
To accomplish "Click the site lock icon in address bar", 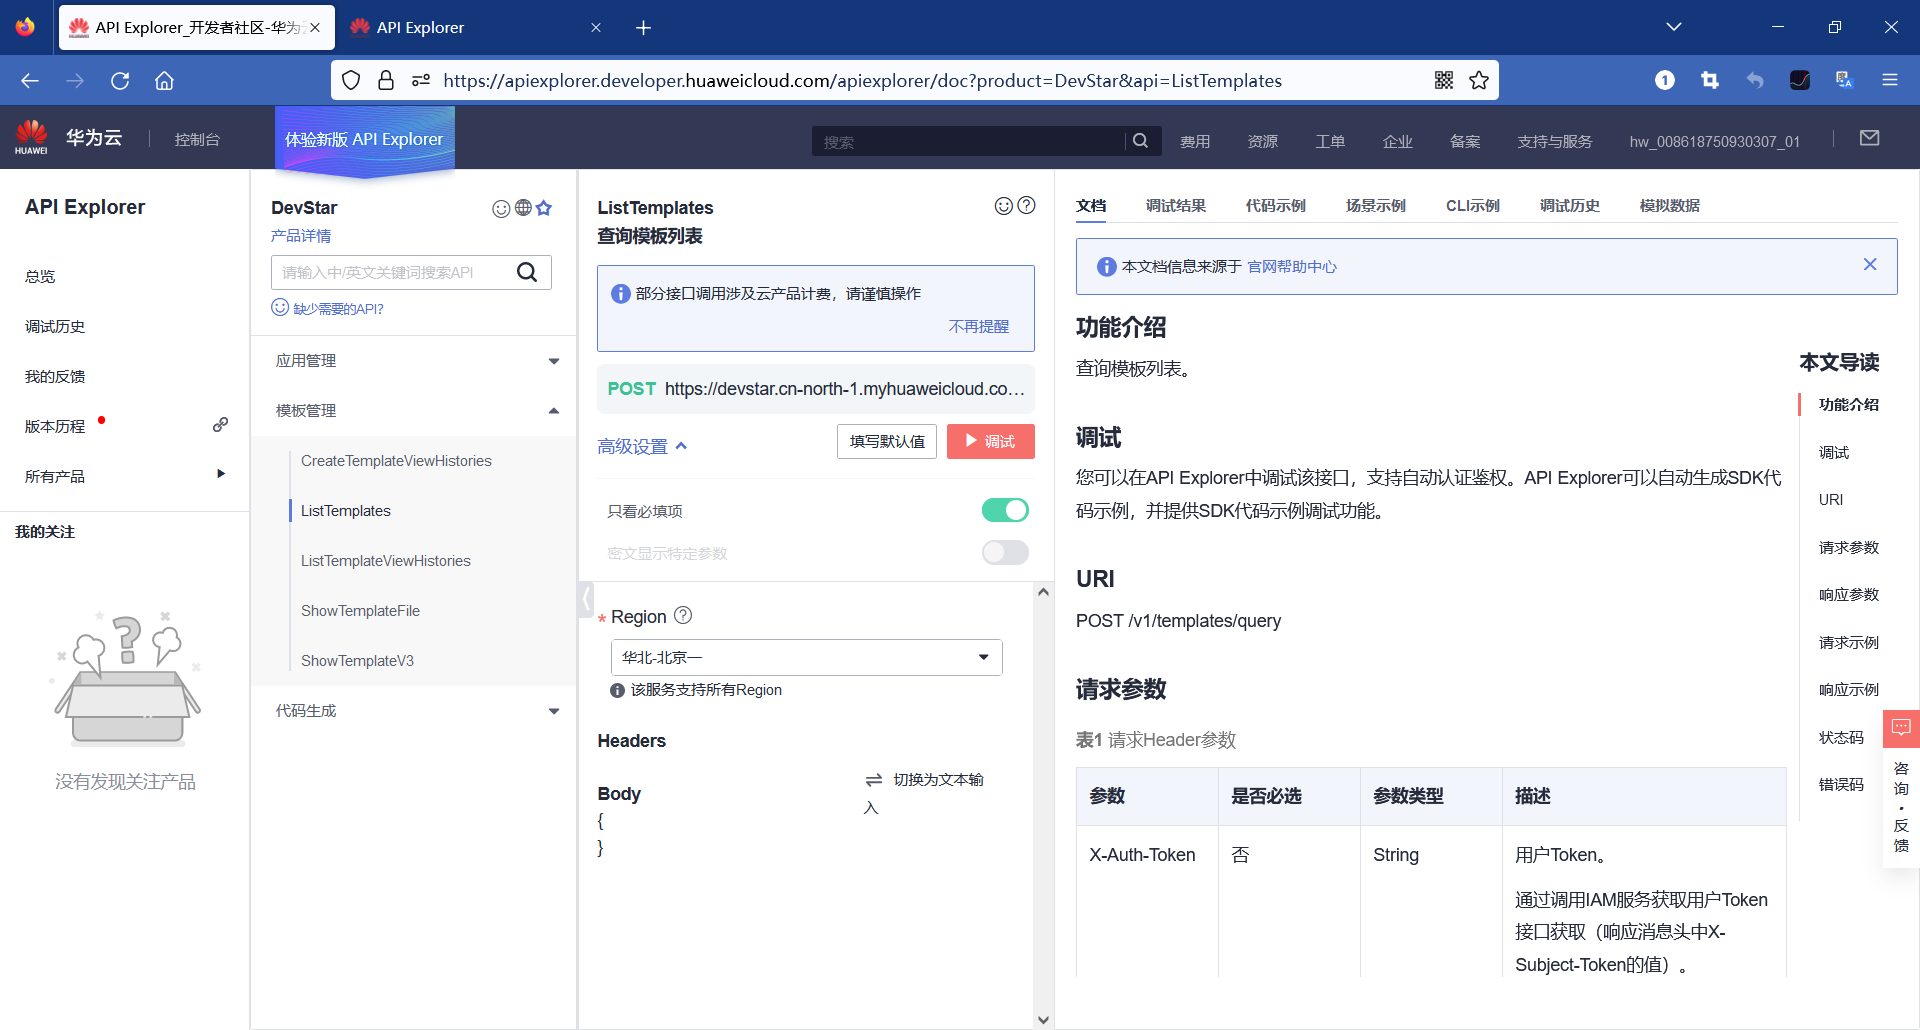I will point(386,80).
